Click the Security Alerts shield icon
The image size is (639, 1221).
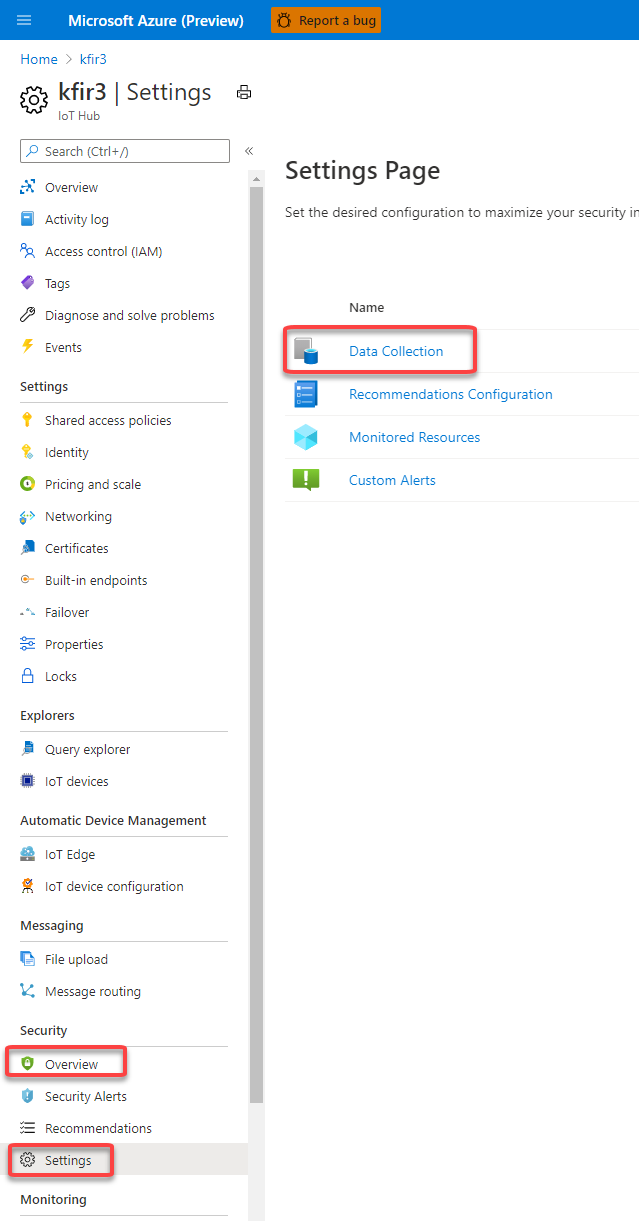pos(28,1096)
